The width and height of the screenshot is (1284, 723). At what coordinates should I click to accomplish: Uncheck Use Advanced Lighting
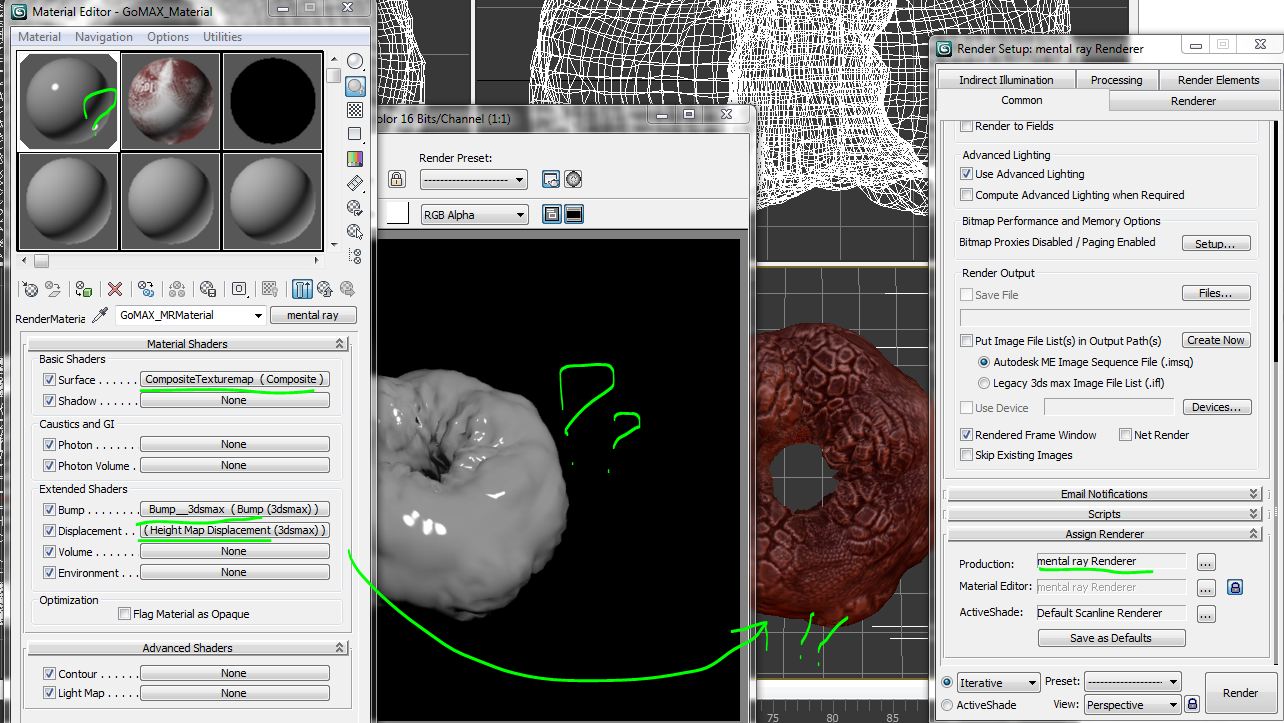click(x=966, y=174)
